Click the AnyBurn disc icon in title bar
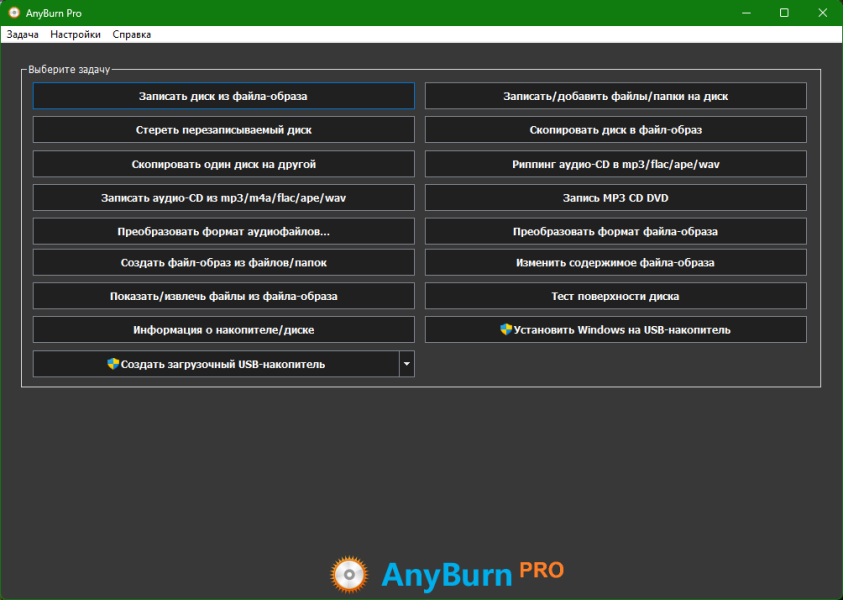843x600 pixels. (14, 12)
